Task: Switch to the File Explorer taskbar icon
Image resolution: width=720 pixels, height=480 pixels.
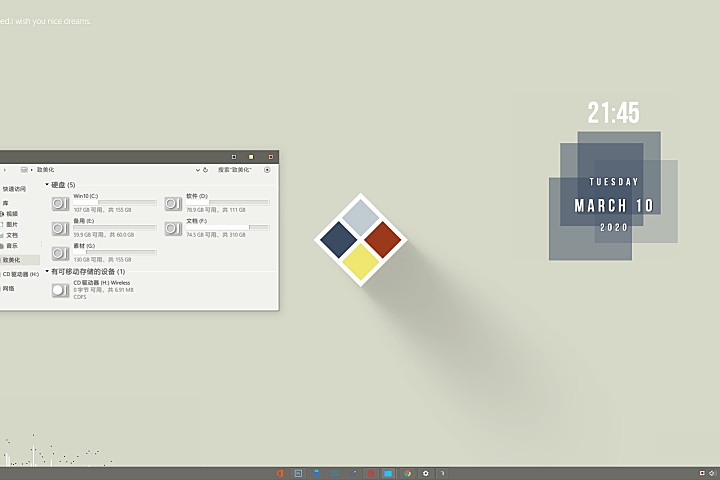Action: click(388, 473)
